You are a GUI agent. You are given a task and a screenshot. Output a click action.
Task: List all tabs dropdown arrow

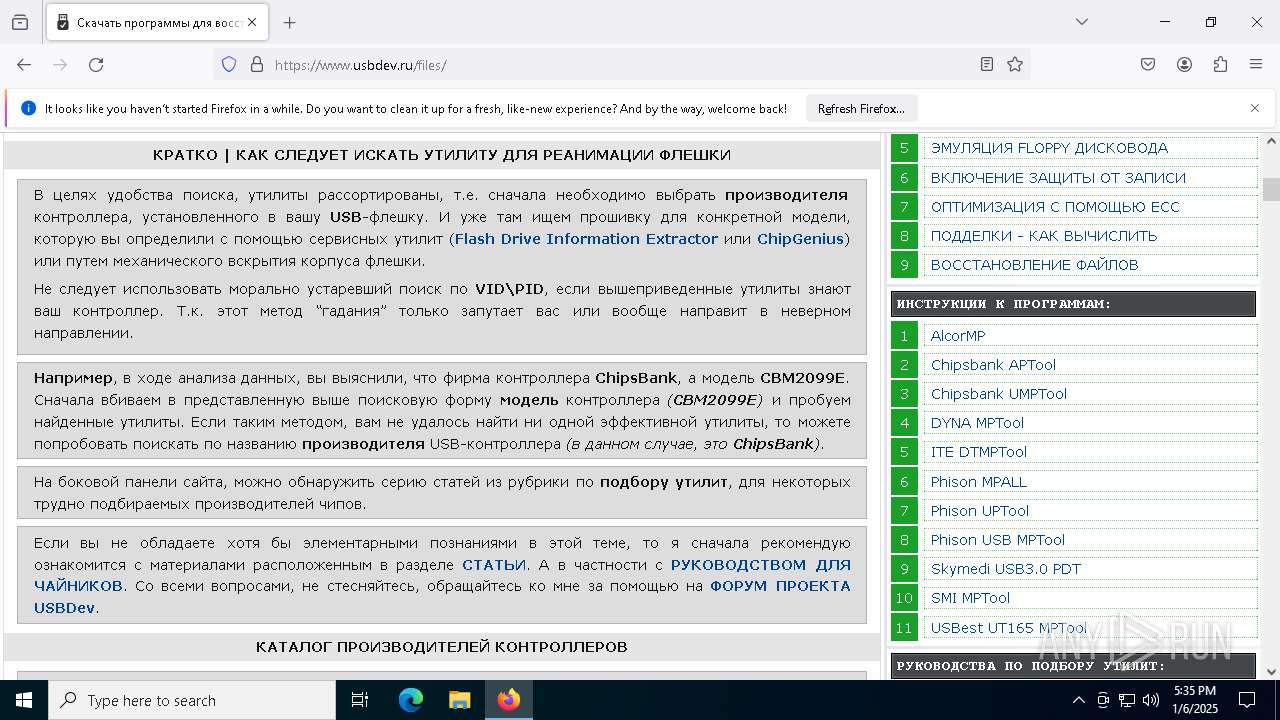(x=1082, y=22)
